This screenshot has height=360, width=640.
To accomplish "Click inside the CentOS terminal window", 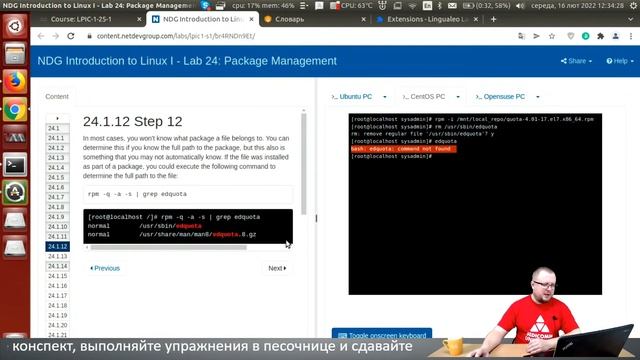I will [x=475, y=204].
